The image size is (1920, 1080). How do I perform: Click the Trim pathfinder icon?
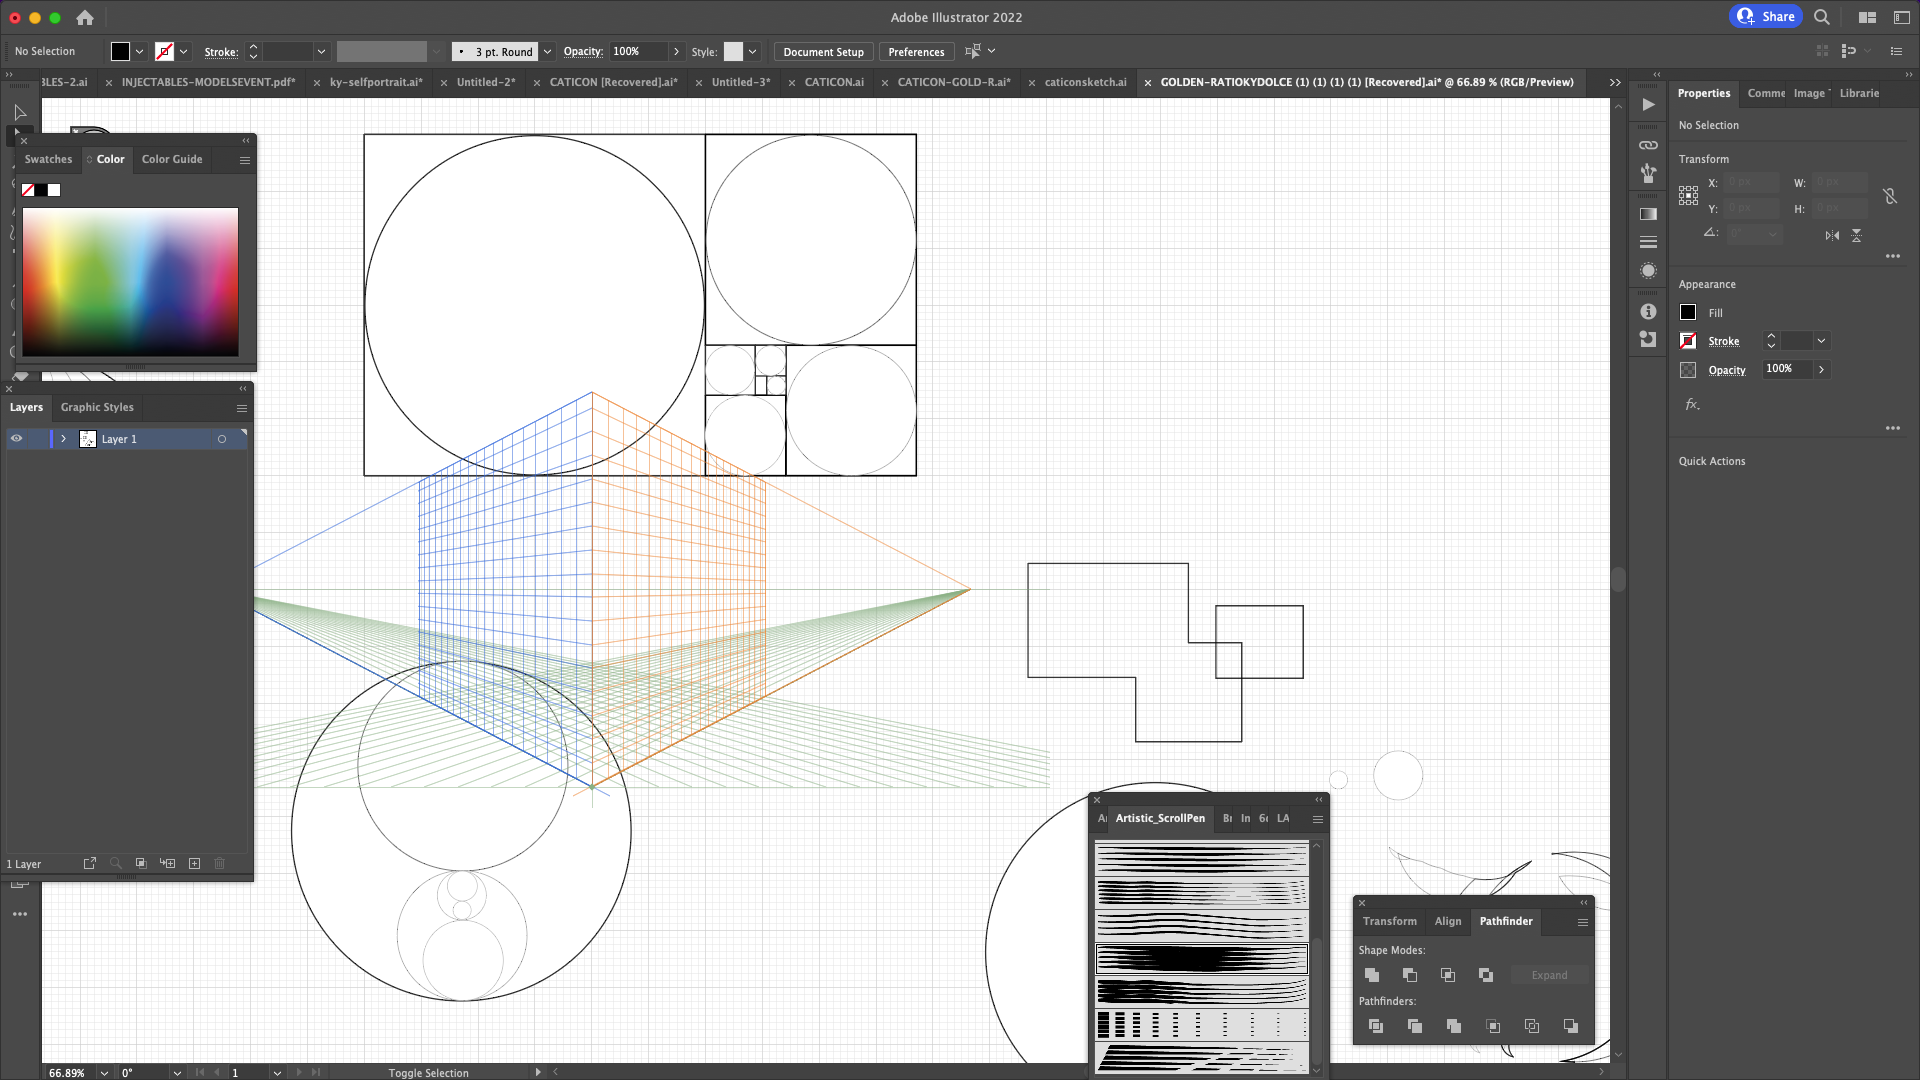tap(1415, 1026)
